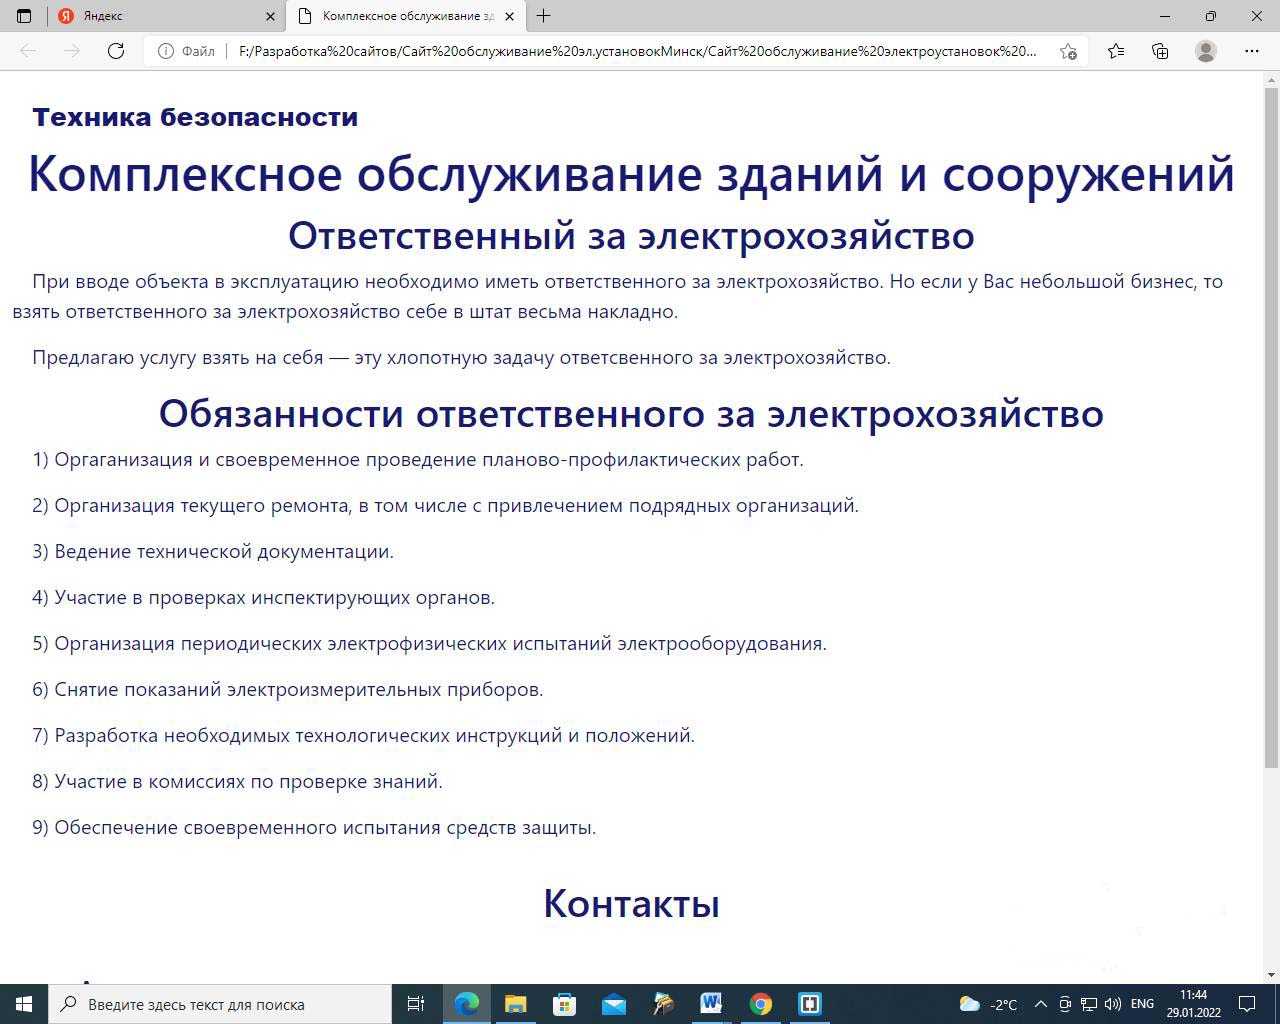The height and width of the screenshot is (1024, 1280).
Task: Open the tab actions menu icon
Action: tap(24, 16)
